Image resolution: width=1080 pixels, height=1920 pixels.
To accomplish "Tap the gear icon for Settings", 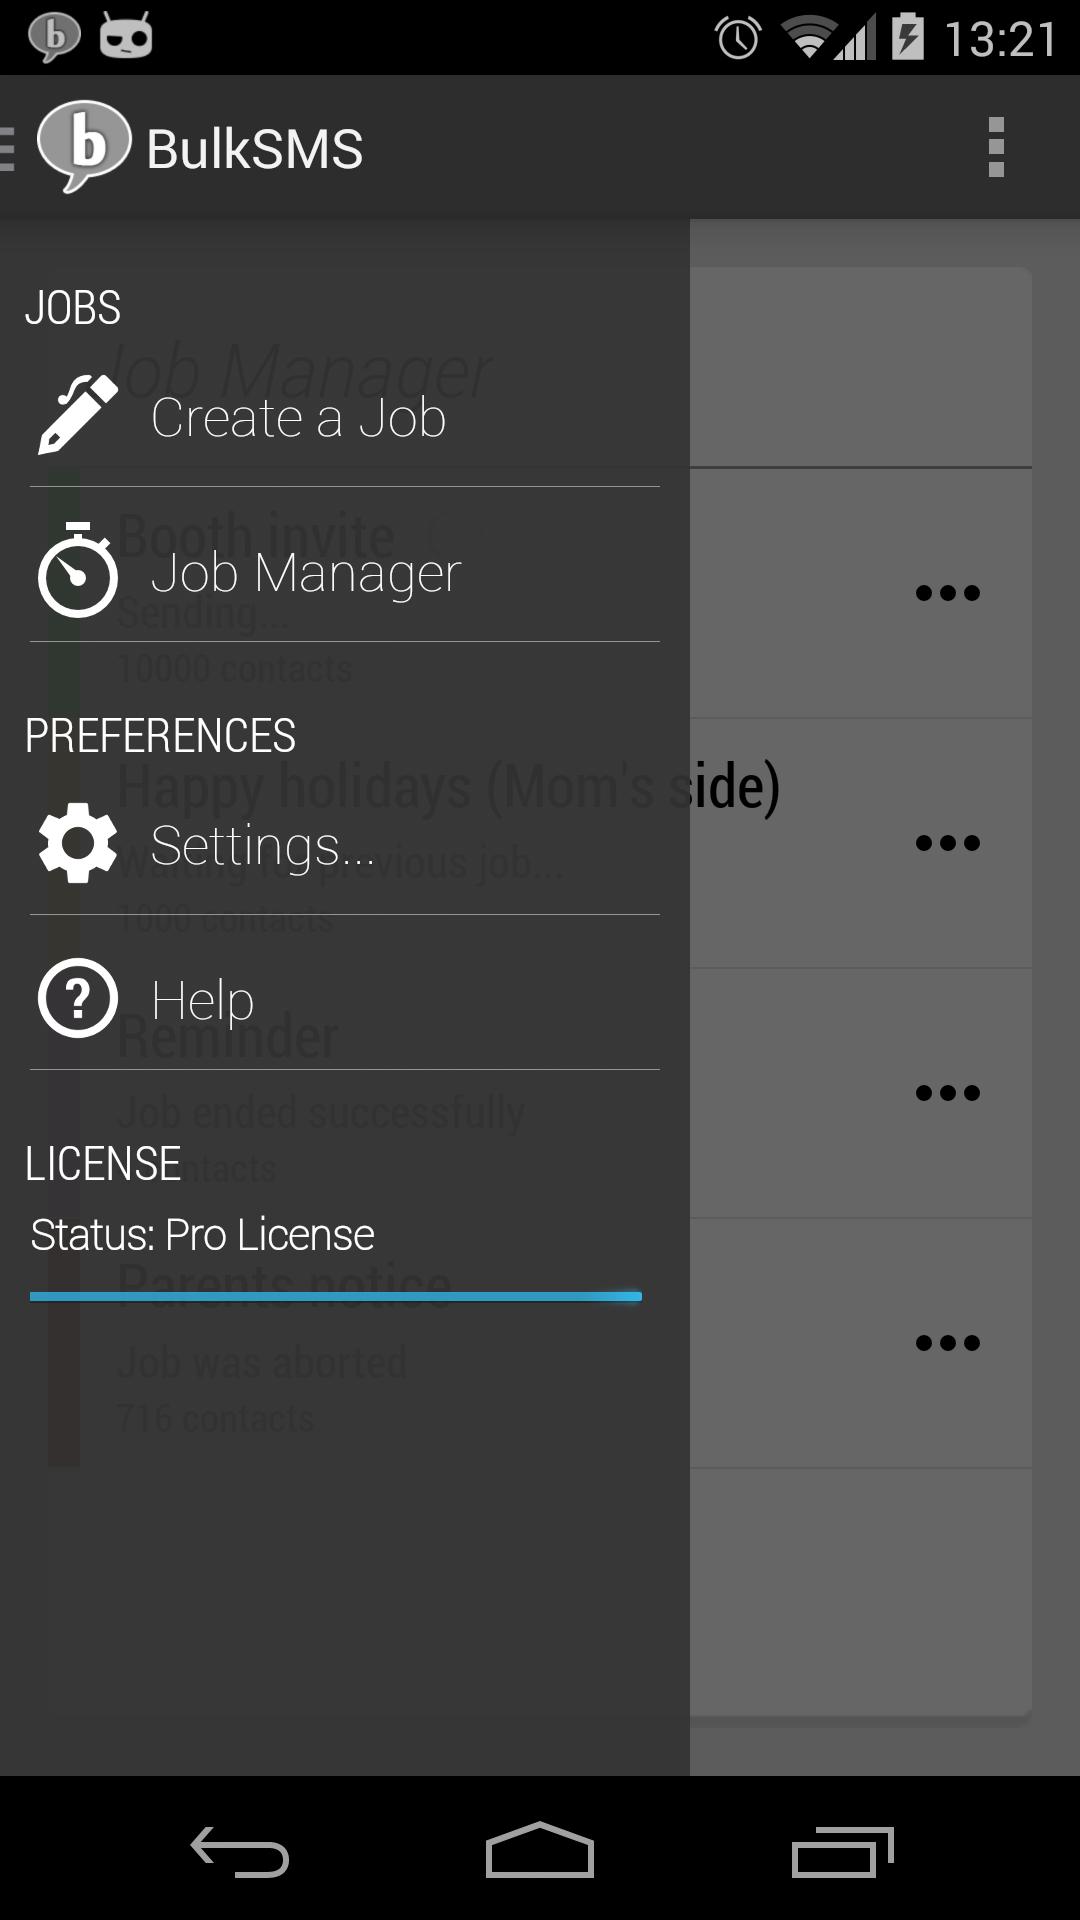I will click(78, 843).
